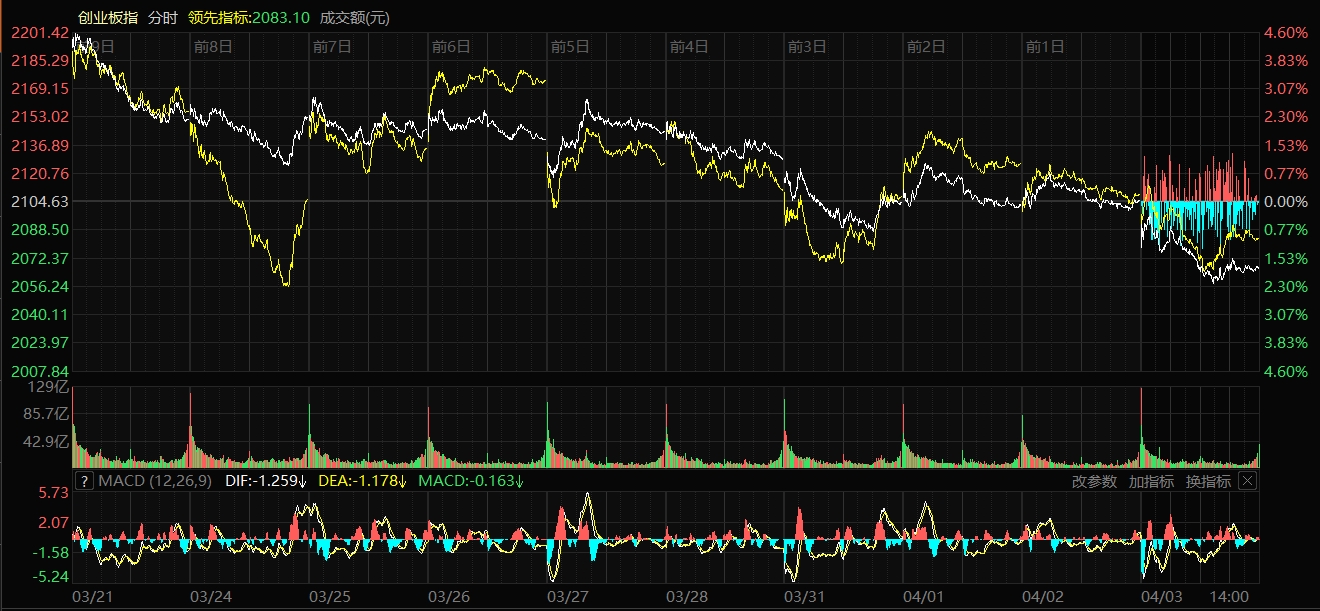This screenshot has width=1320, height=611.
Task: Open 换指标 to switch indicator
Action: (1207, 481)
